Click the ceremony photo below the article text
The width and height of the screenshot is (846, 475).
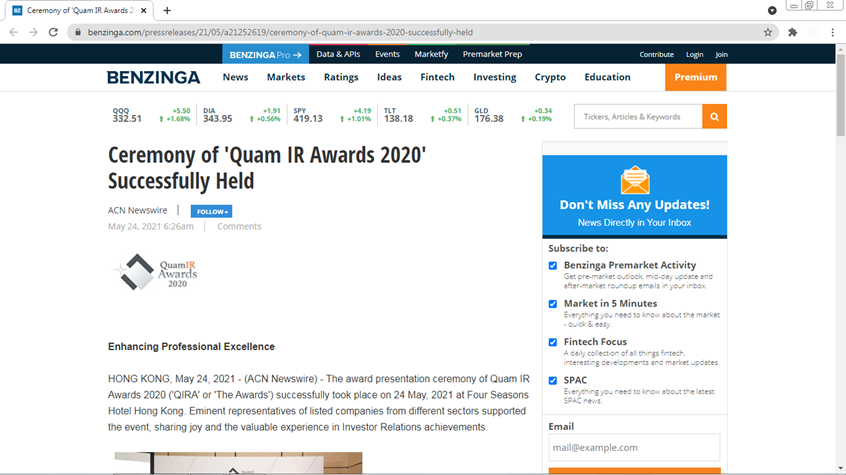(x=238, y=463)
